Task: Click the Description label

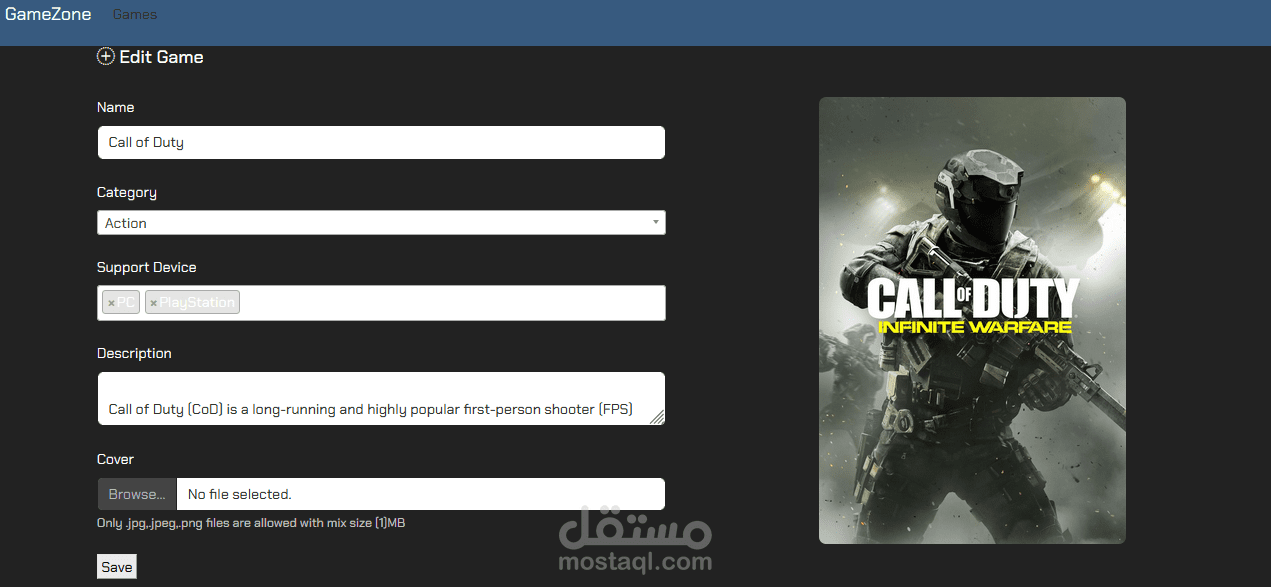Action: pyautogui.click(x=134, y=353)
